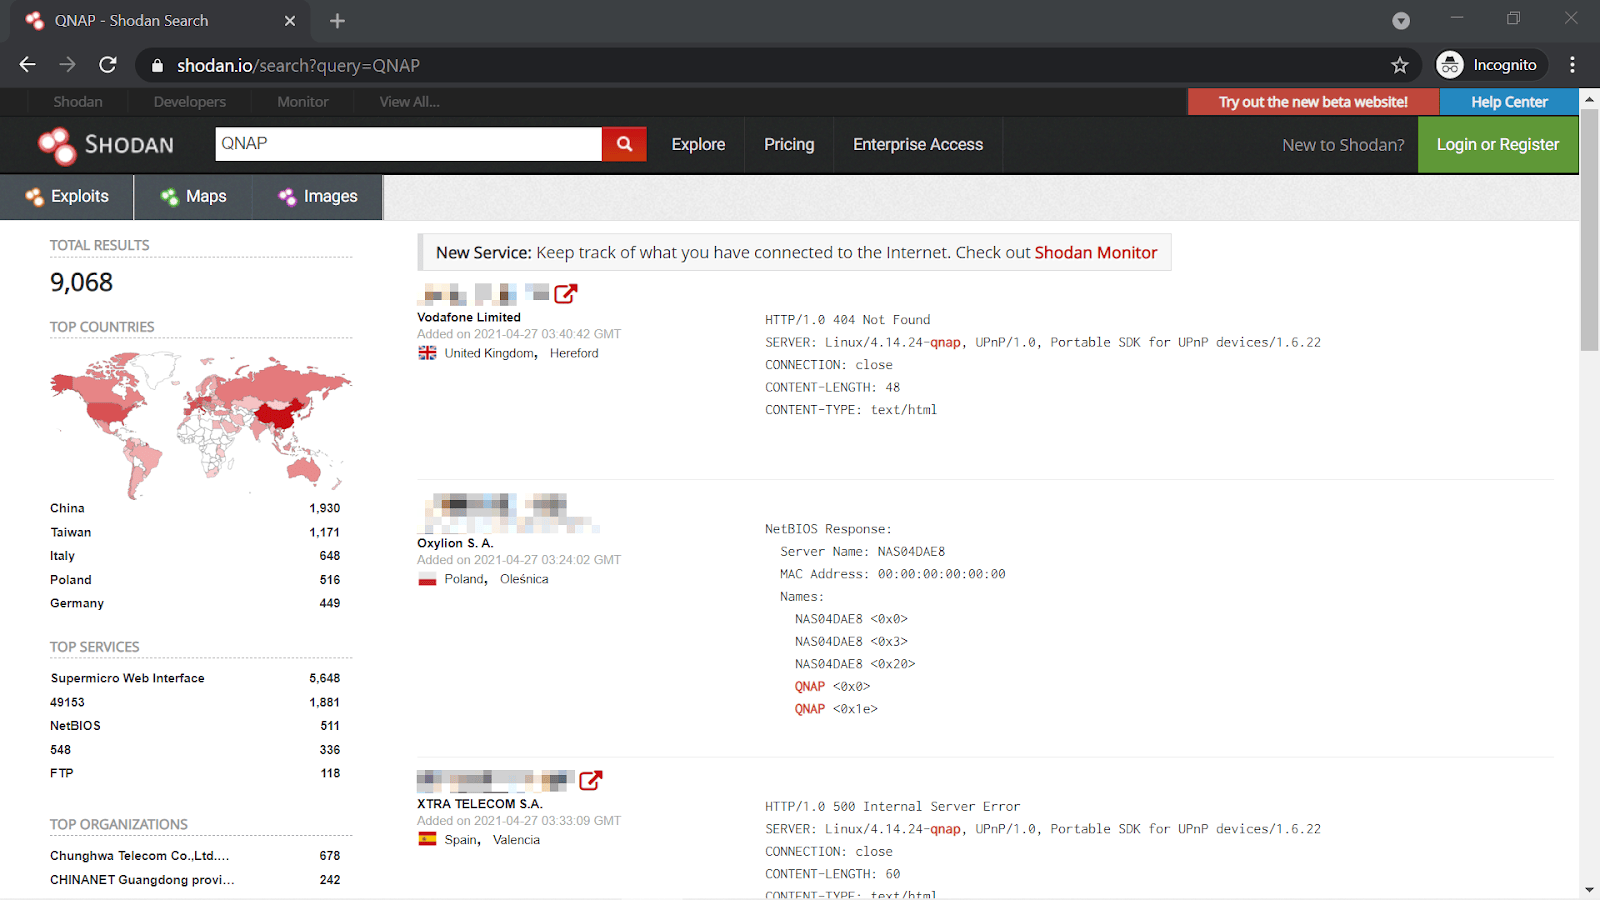Click XTRA TELECOM S.A. organization name

click(x=480, y=804)
